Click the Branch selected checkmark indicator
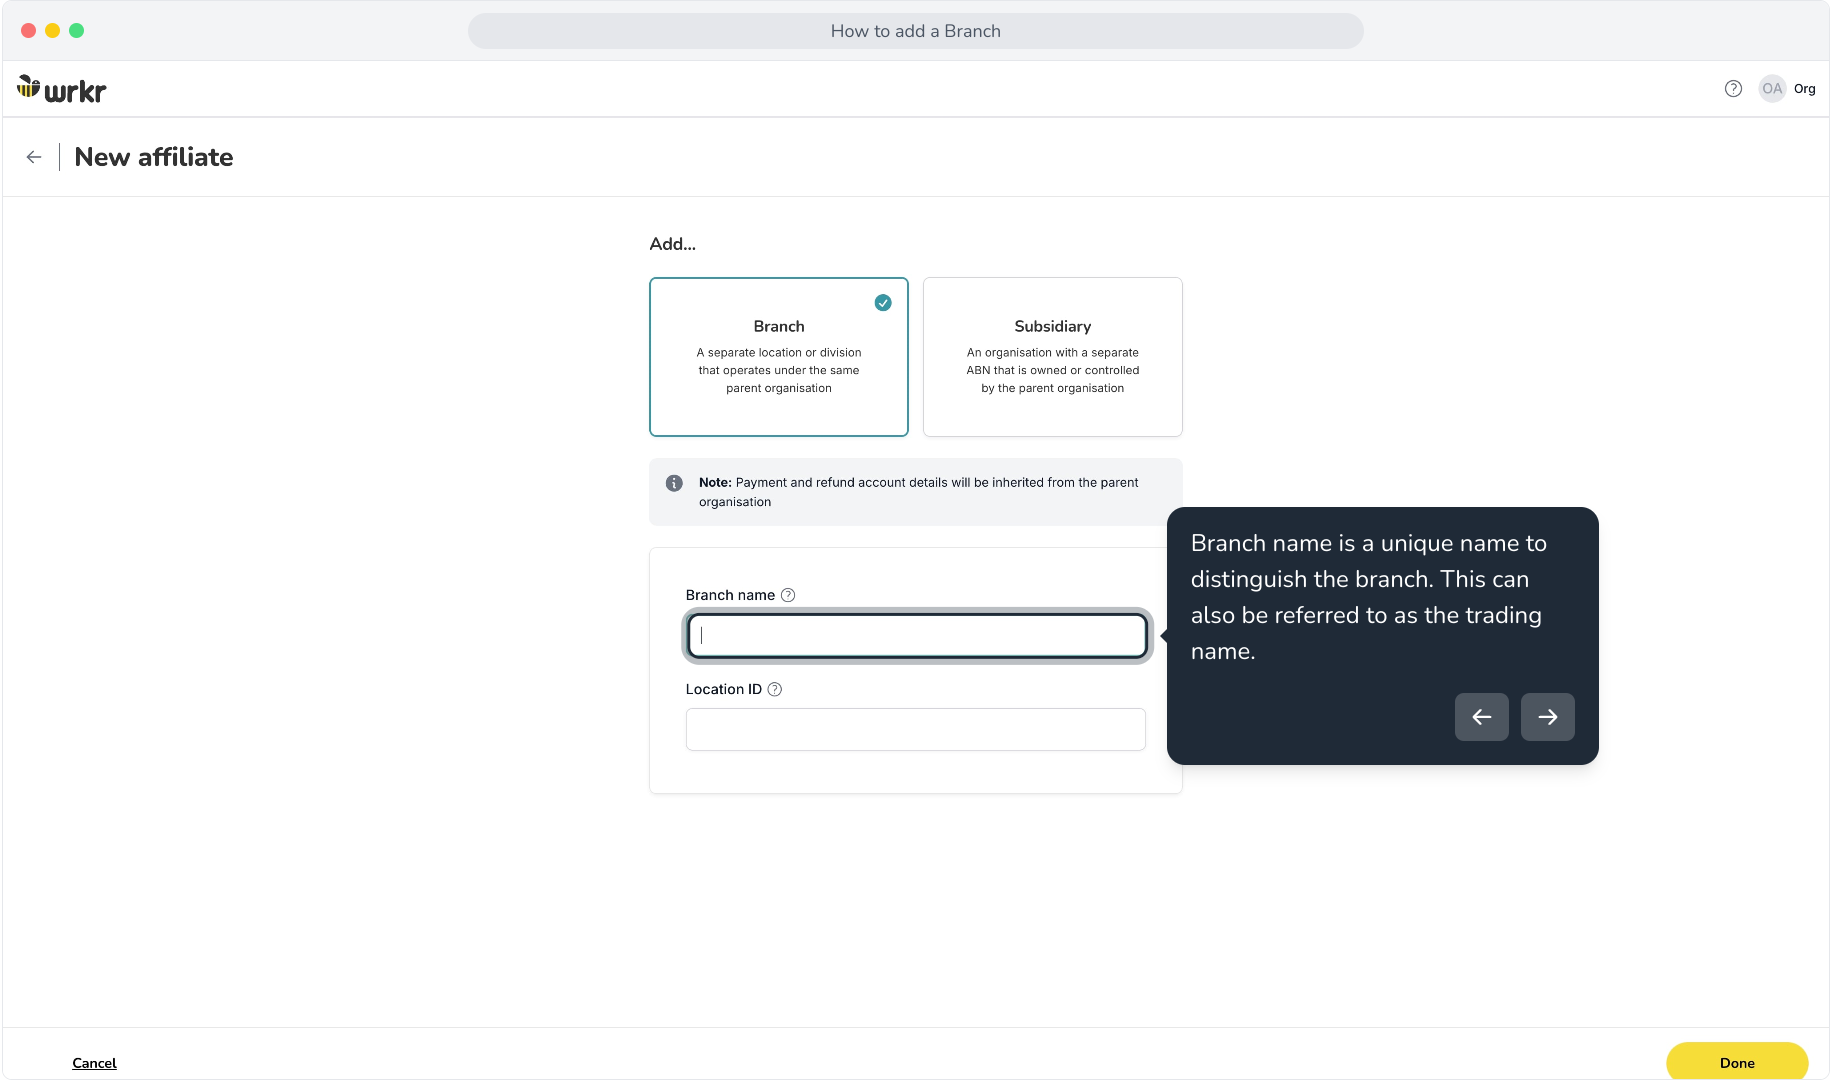 883,303
